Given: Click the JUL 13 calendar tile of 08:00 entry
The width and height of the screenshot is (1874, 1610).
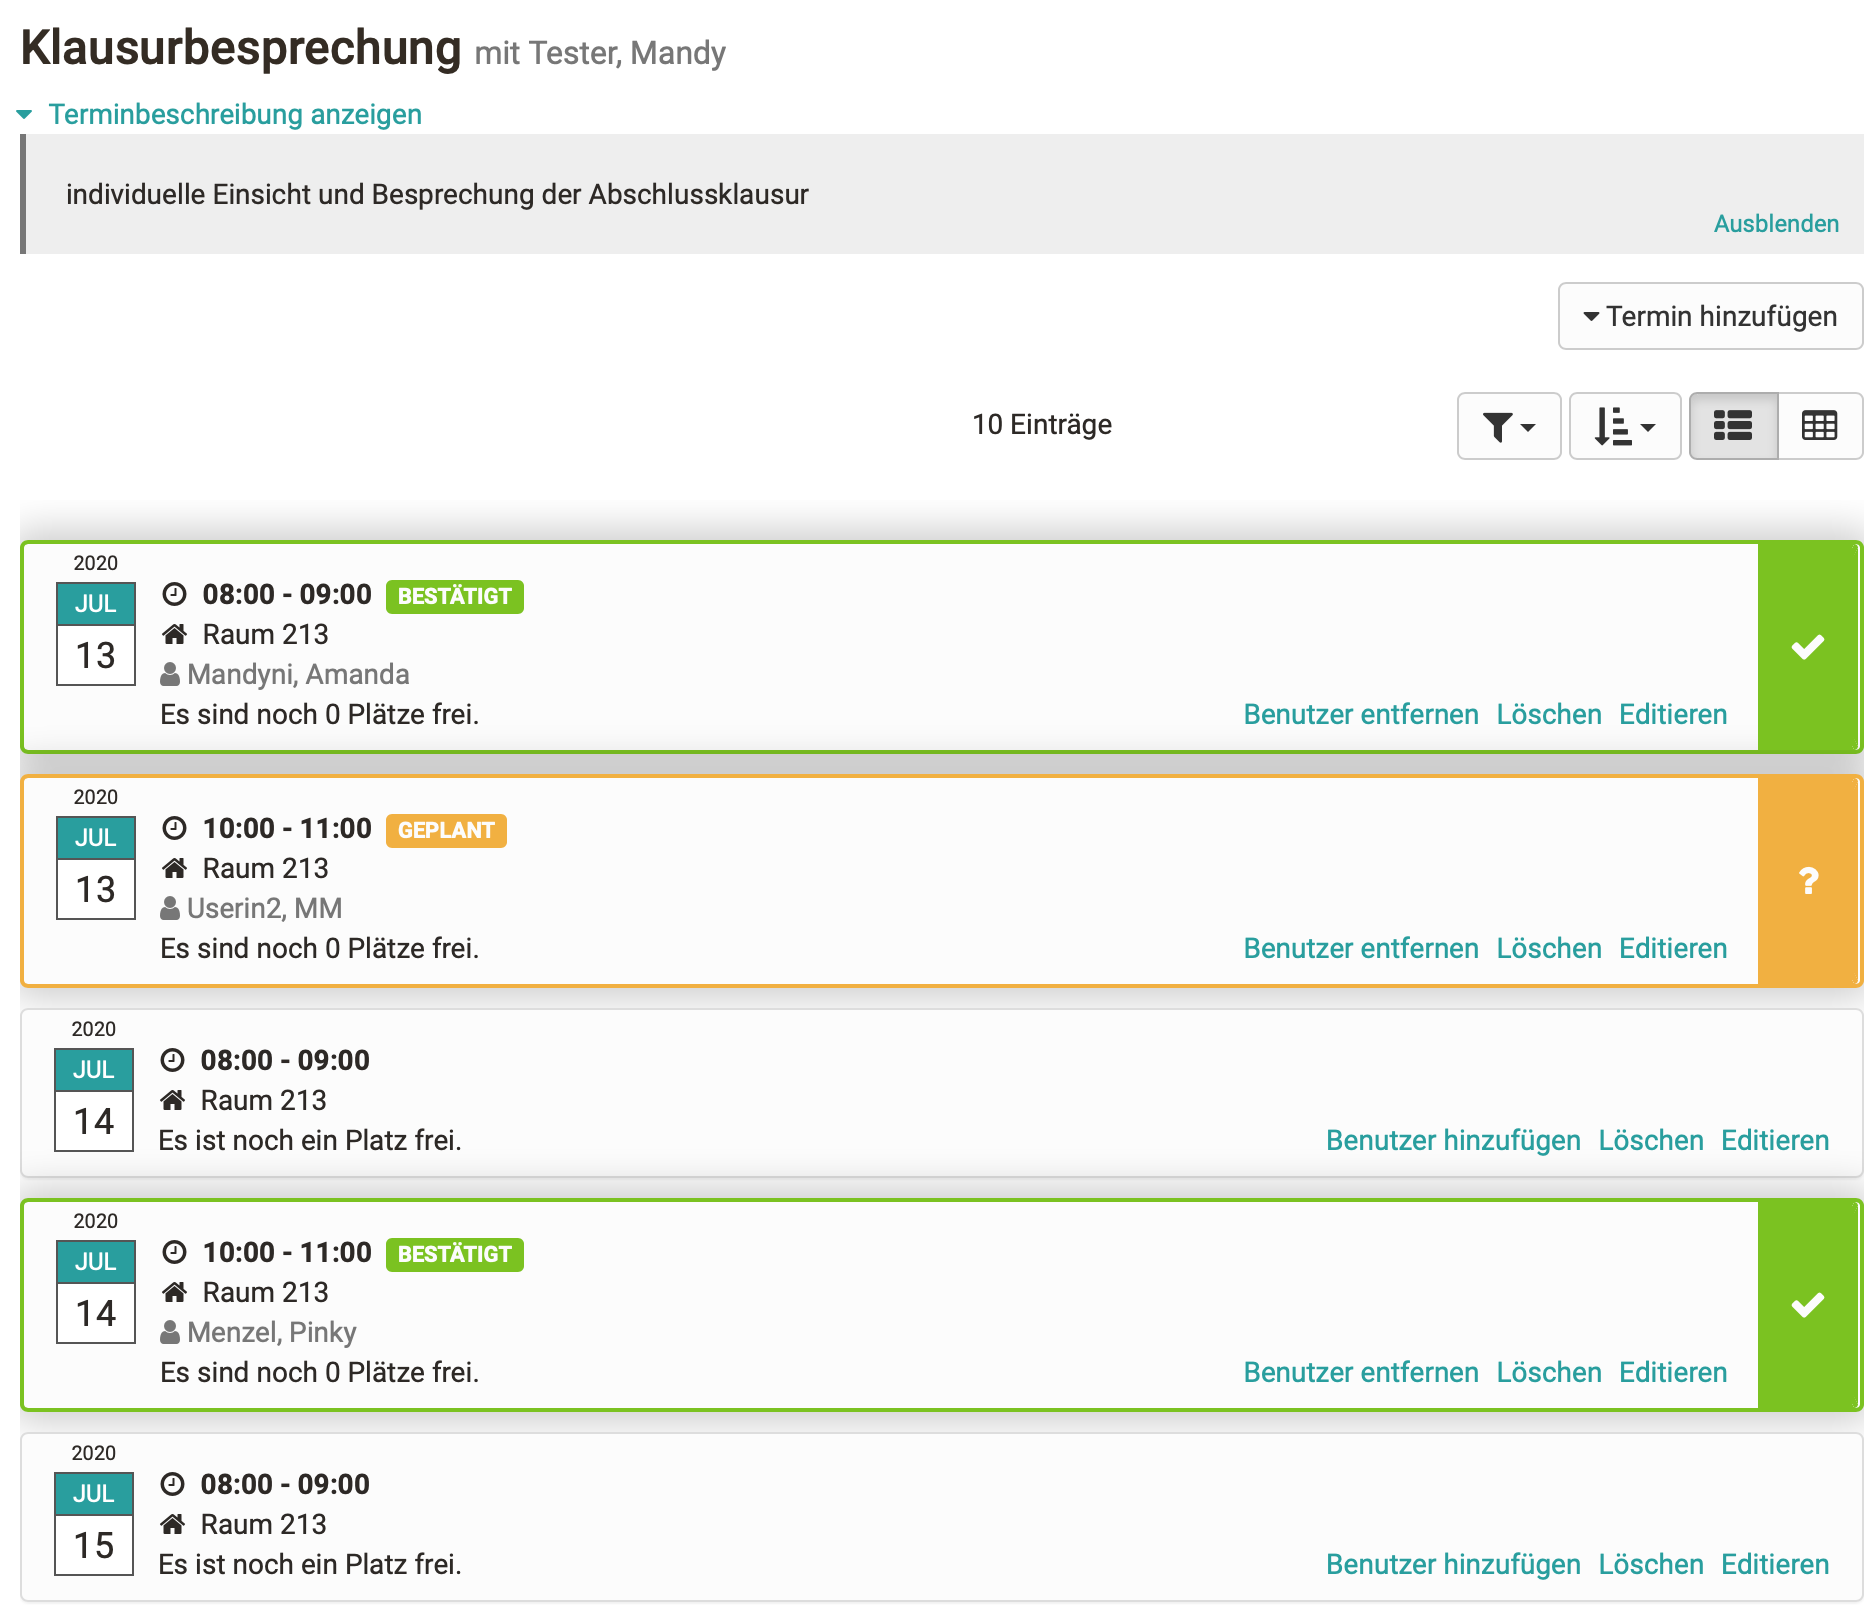Looking at the screenshot, I should pos(96,634).
